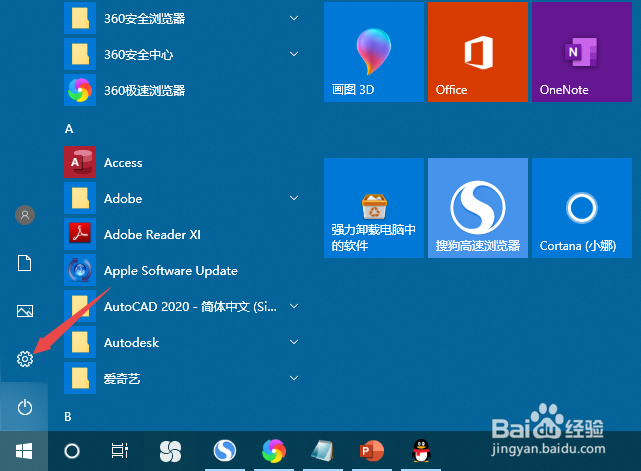Click the letter B section header
Screen dimensions: 641x471
(68, 417)
